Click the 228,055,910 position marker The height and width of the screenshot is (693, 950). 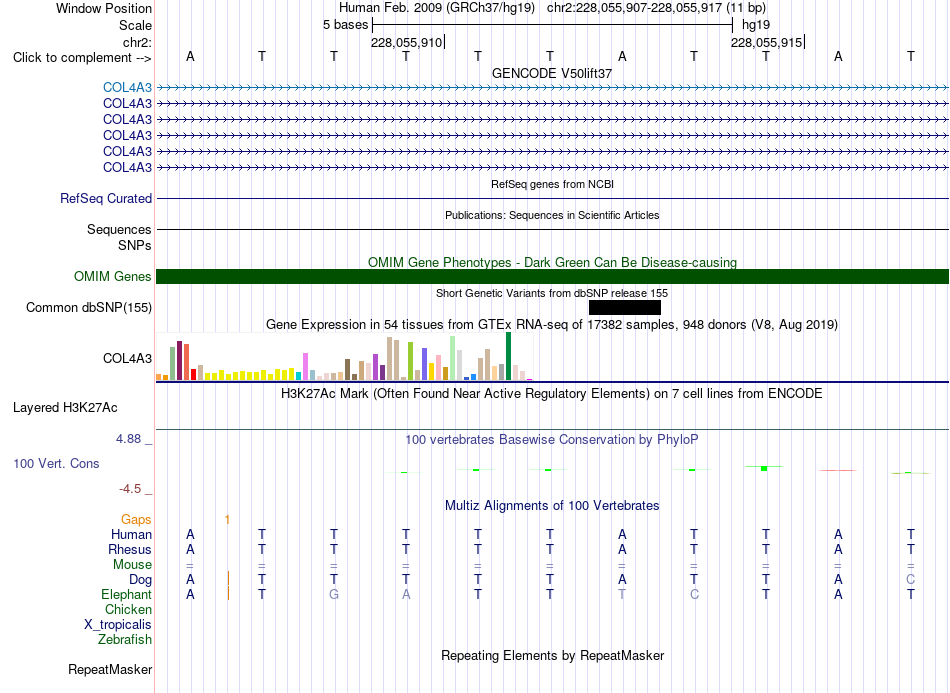coord(407,42)
